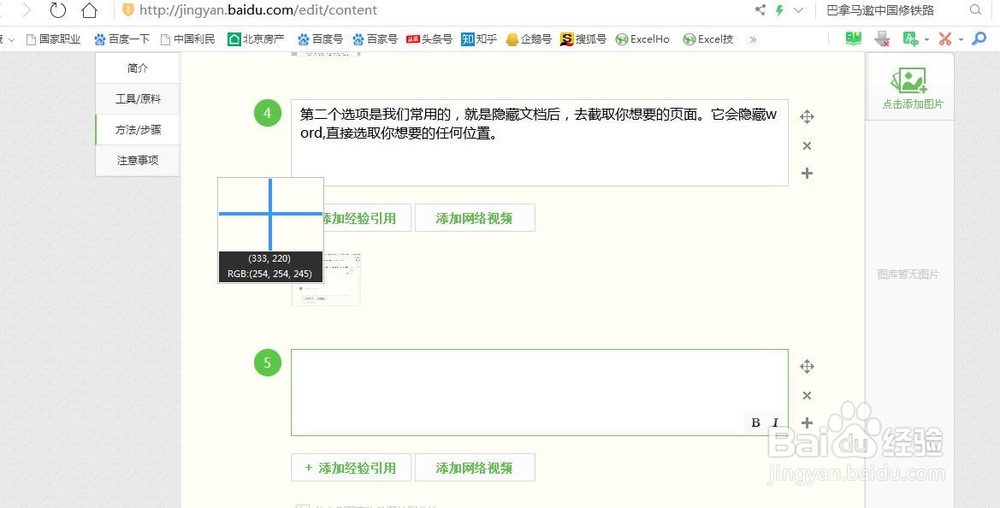1000x508 pixels.
Task: Reload the page with the refresh icon
Action: click(x=58, y=10)
